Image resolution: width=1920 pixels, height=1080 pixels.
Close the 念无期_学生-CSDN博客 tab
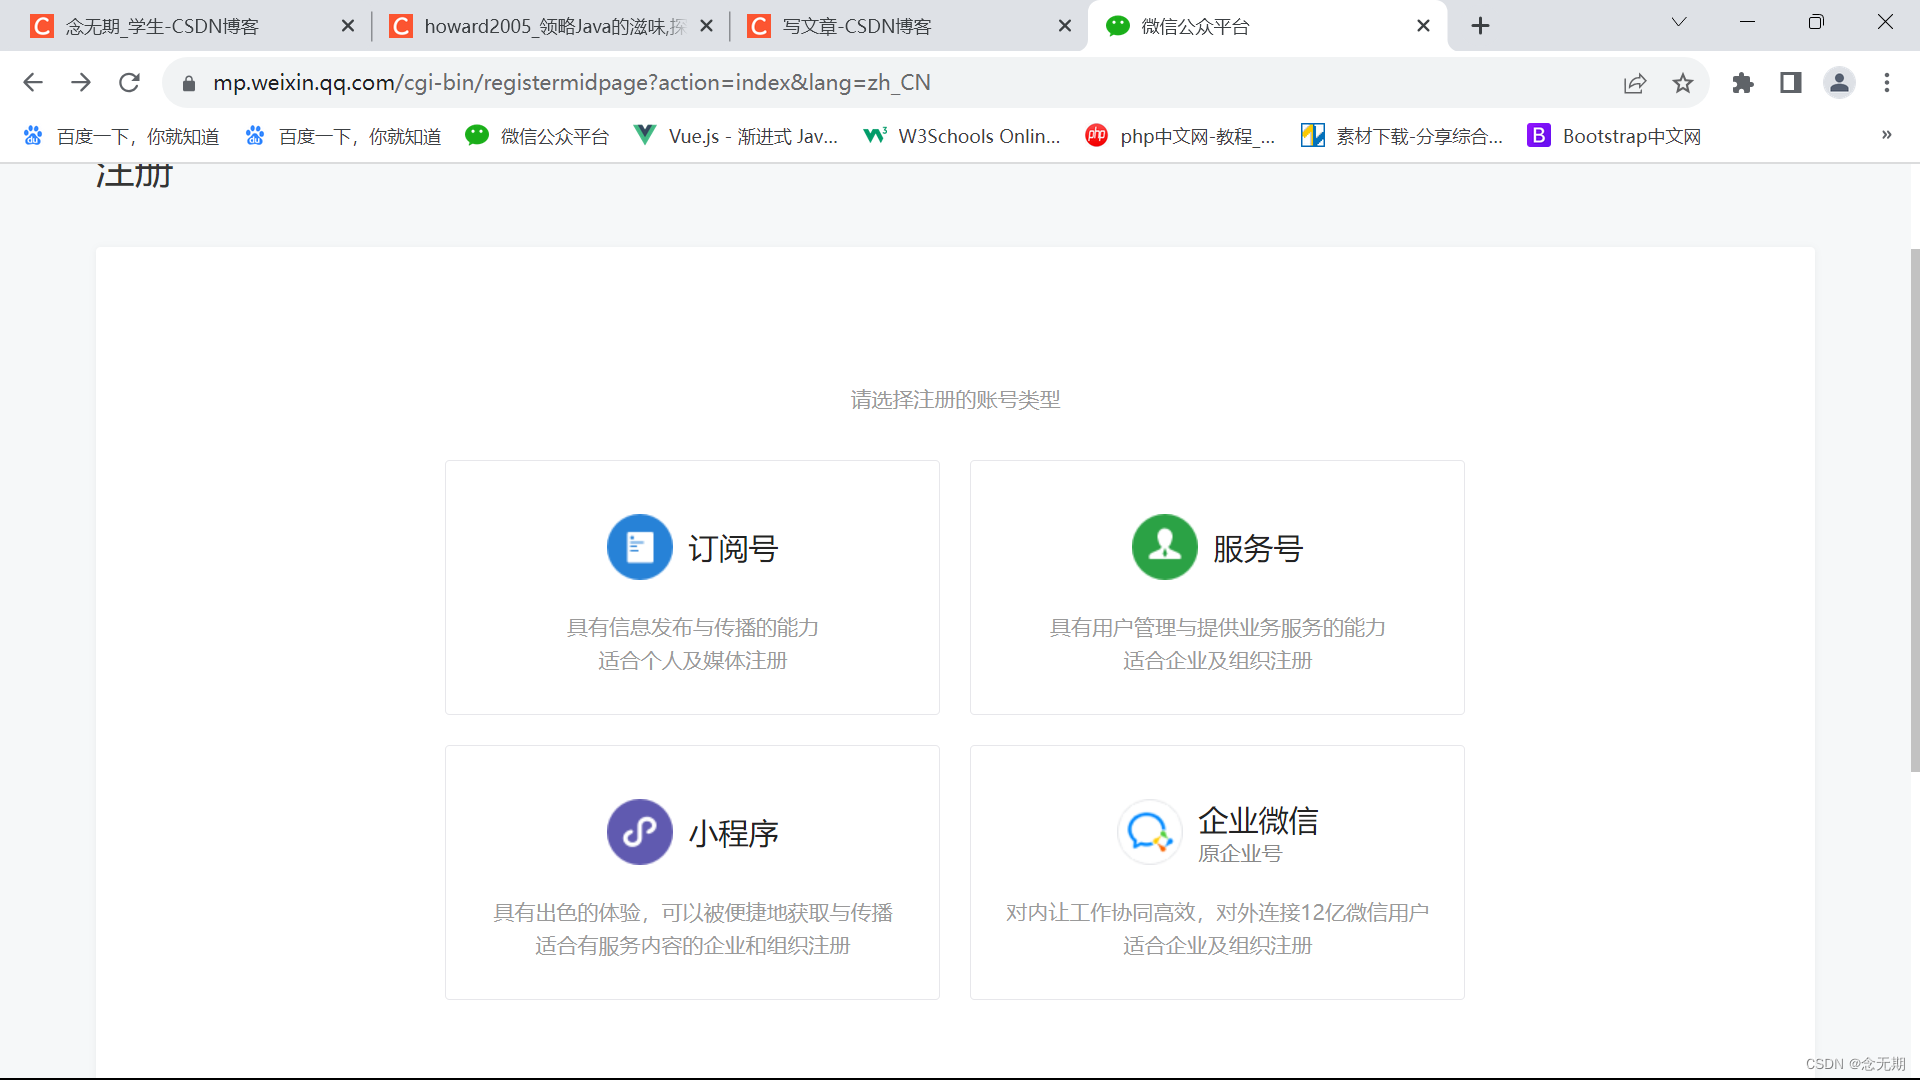(348, 26)
